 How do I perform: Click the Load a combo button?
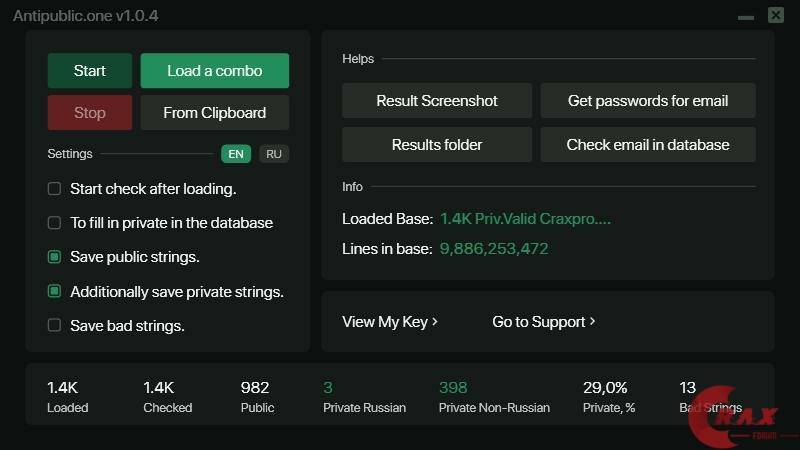coord(215,70)
